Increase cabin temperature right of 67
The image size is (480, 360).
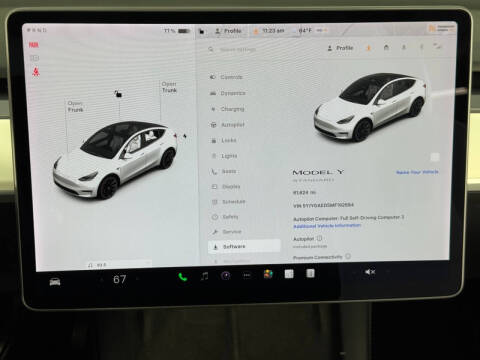coord(137,279)
